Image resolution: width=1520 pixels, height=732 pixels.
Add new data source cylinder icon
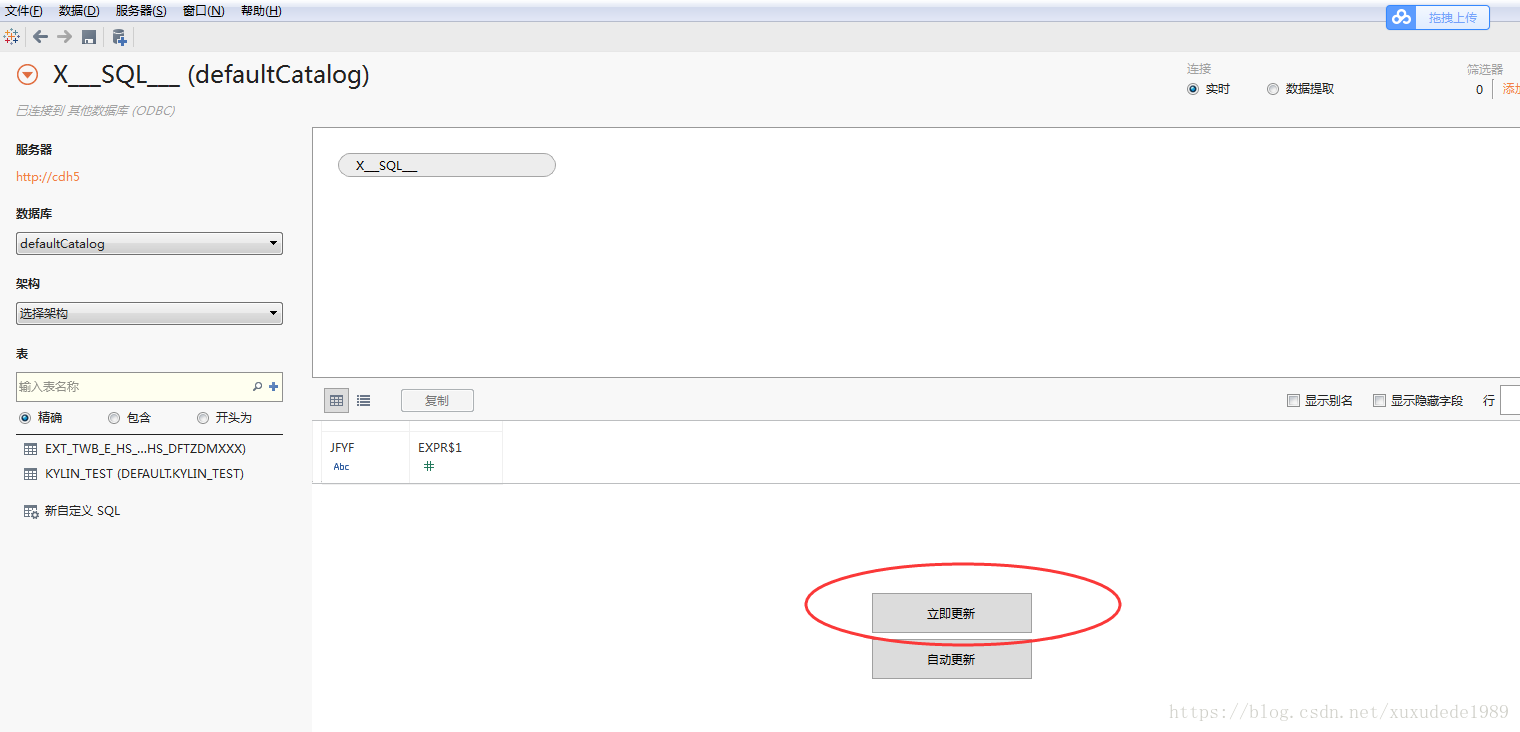click(x=119, y=37)
